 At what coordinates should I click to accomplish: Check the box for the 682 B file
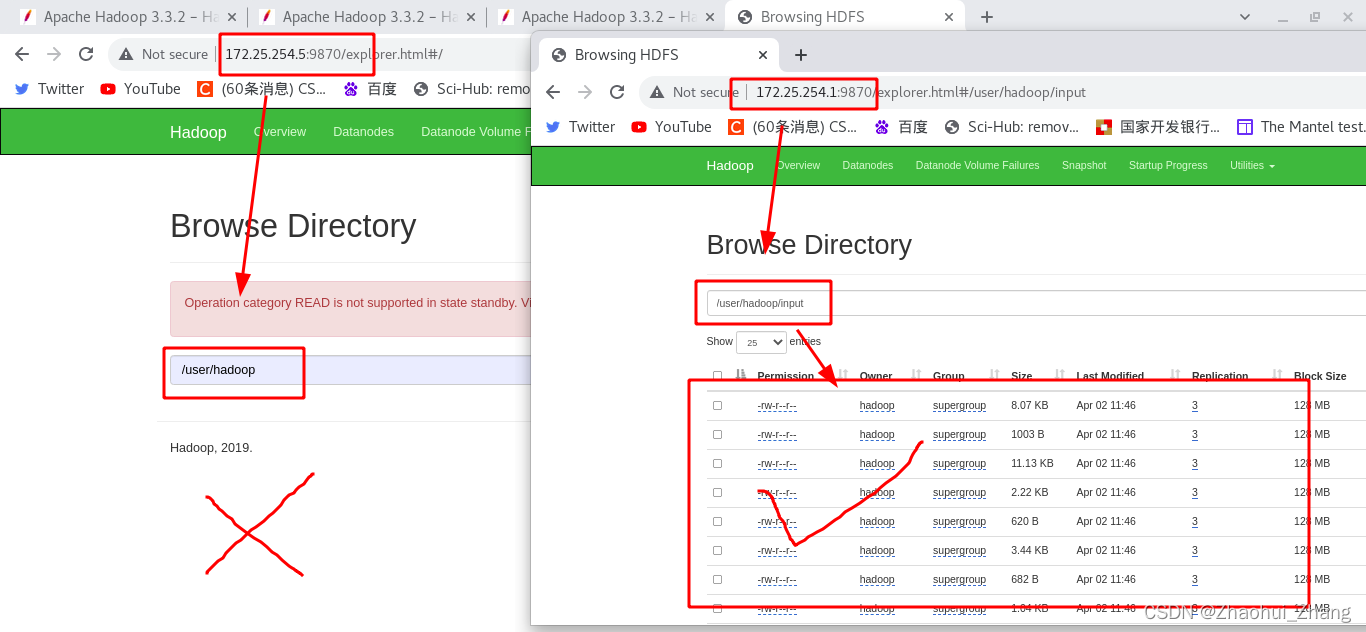(717, 579)
